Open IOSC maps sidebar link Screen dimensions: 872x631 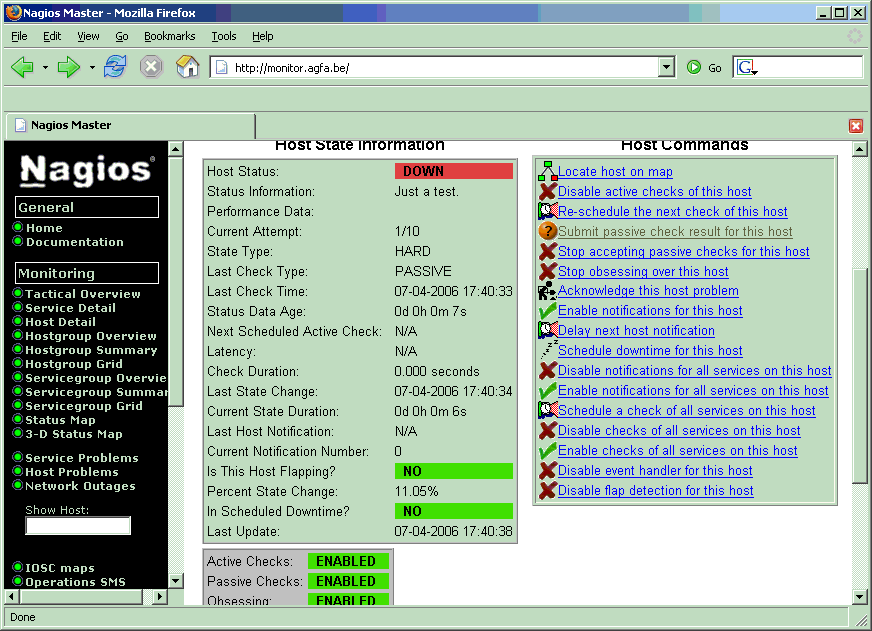60,568
